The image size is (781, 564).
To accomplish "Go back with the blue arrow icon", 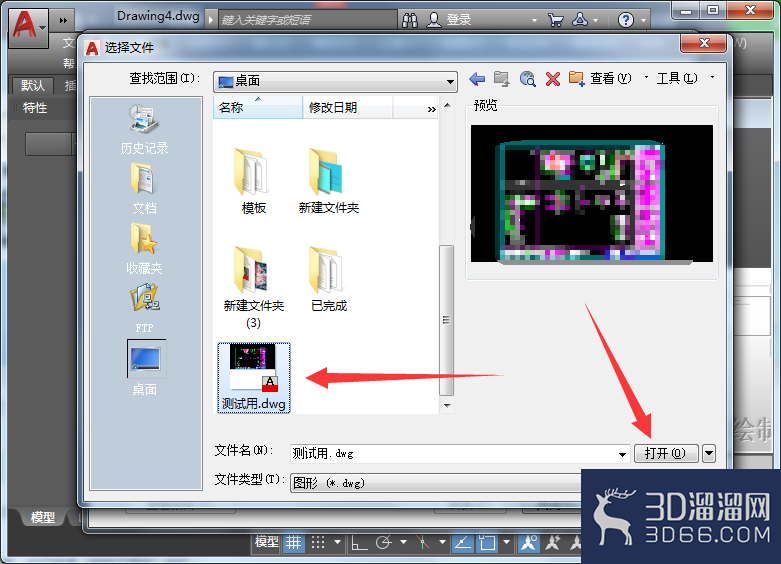I will 477,79.
